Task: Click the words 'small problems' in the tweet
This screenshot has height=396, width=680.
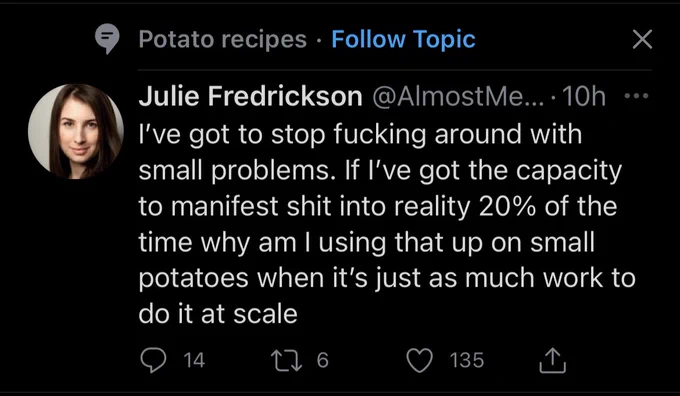Action: tap(234, 171)
